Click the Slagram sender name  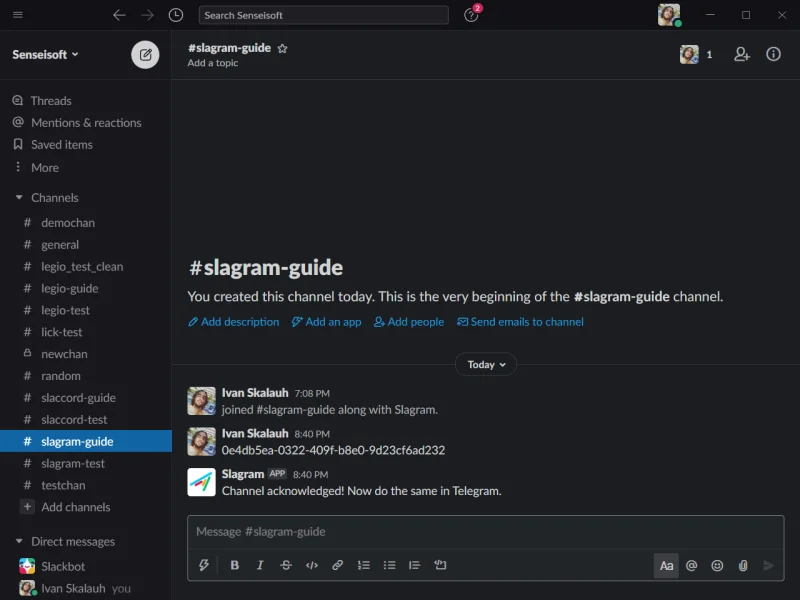243,474
